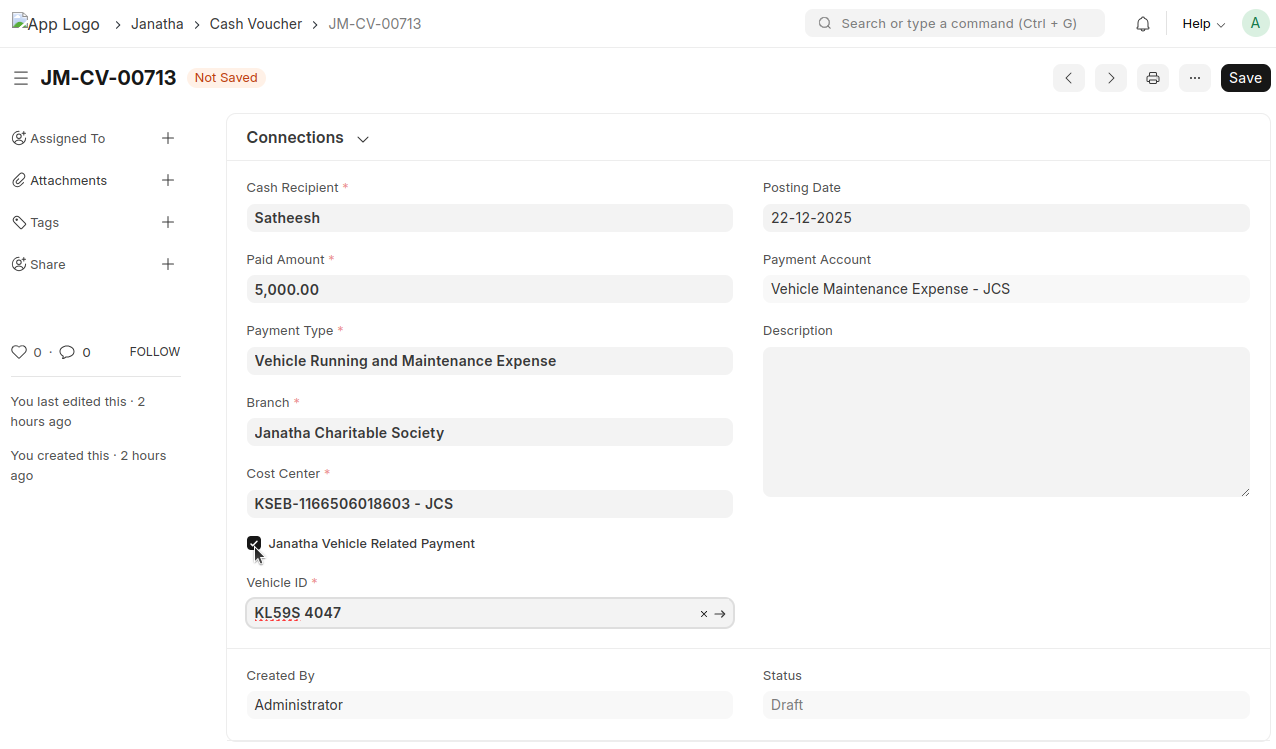Open the Help dropdown menu
The height and width of the screenshot is (749, 1276).
tap(1203, 24)
